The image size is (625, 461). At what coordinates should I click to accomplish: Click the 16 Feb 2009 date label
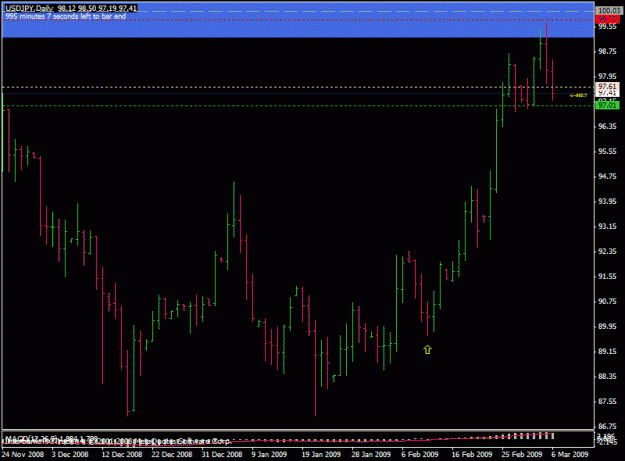click(472, 454)
